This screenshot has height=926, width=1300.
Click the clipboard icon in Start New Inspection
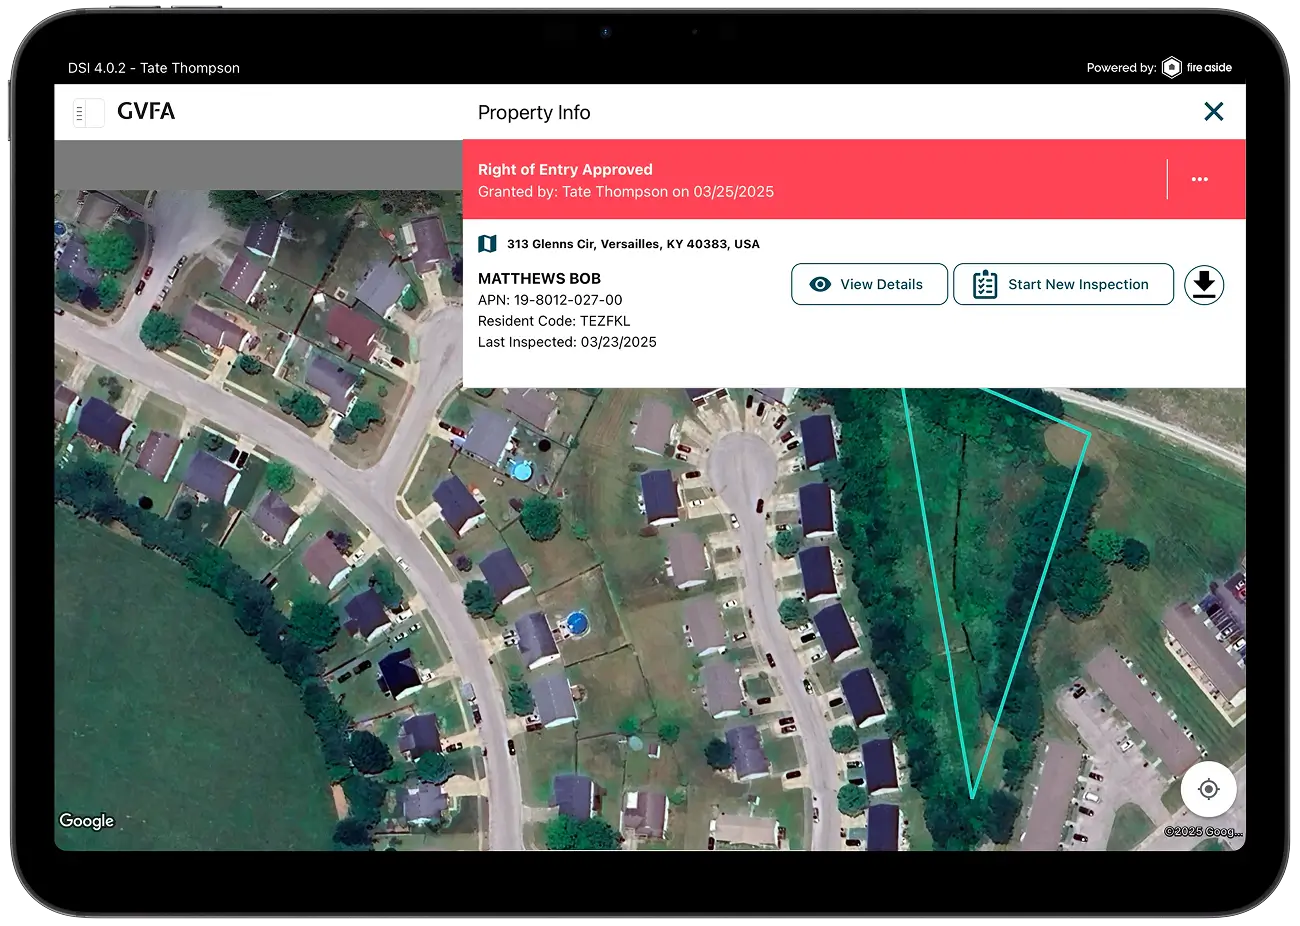(x=984, y=284)
